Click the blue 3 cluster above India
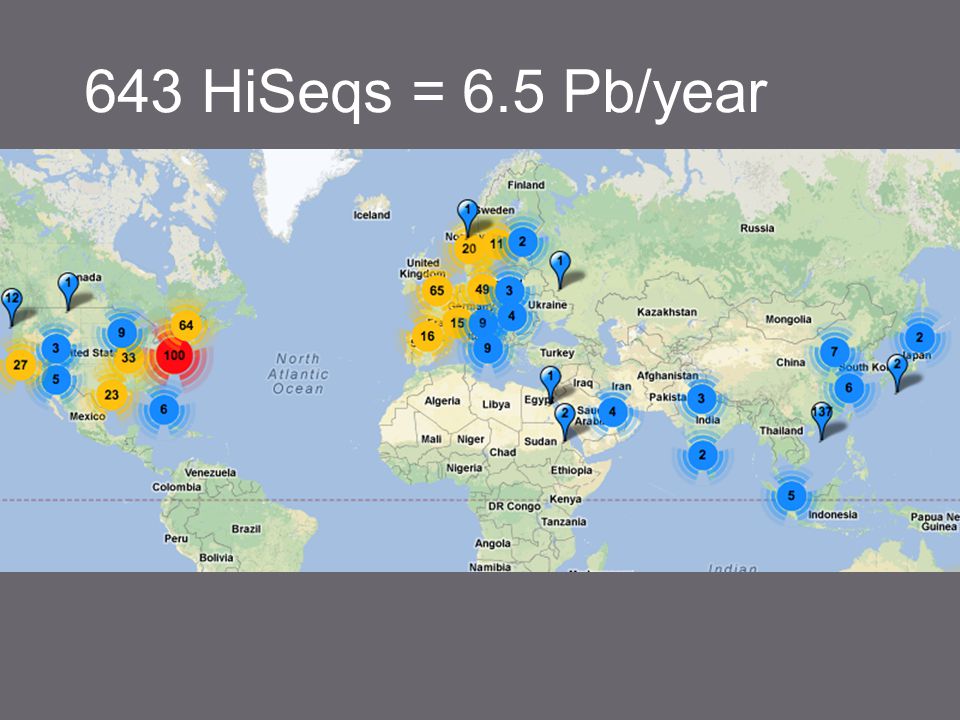 (702, 399)
